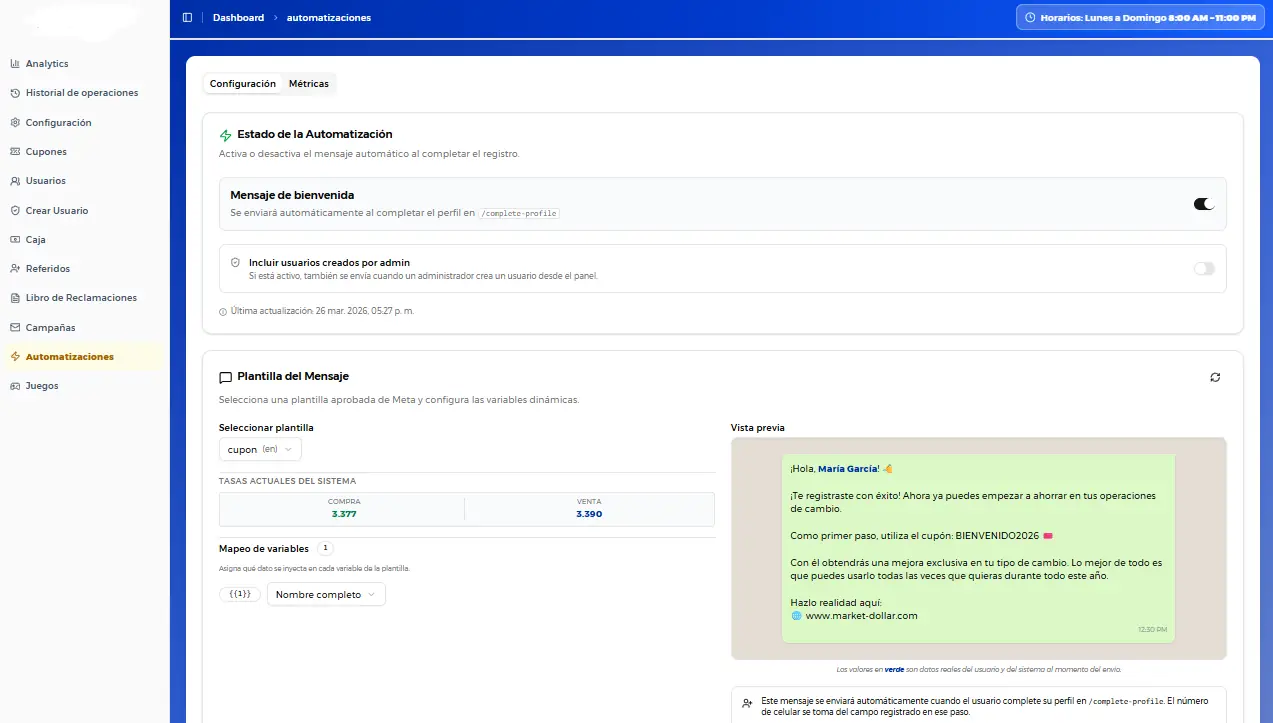Click the variable count badge beside Mapeo de variables

click(x=326, y=549)
